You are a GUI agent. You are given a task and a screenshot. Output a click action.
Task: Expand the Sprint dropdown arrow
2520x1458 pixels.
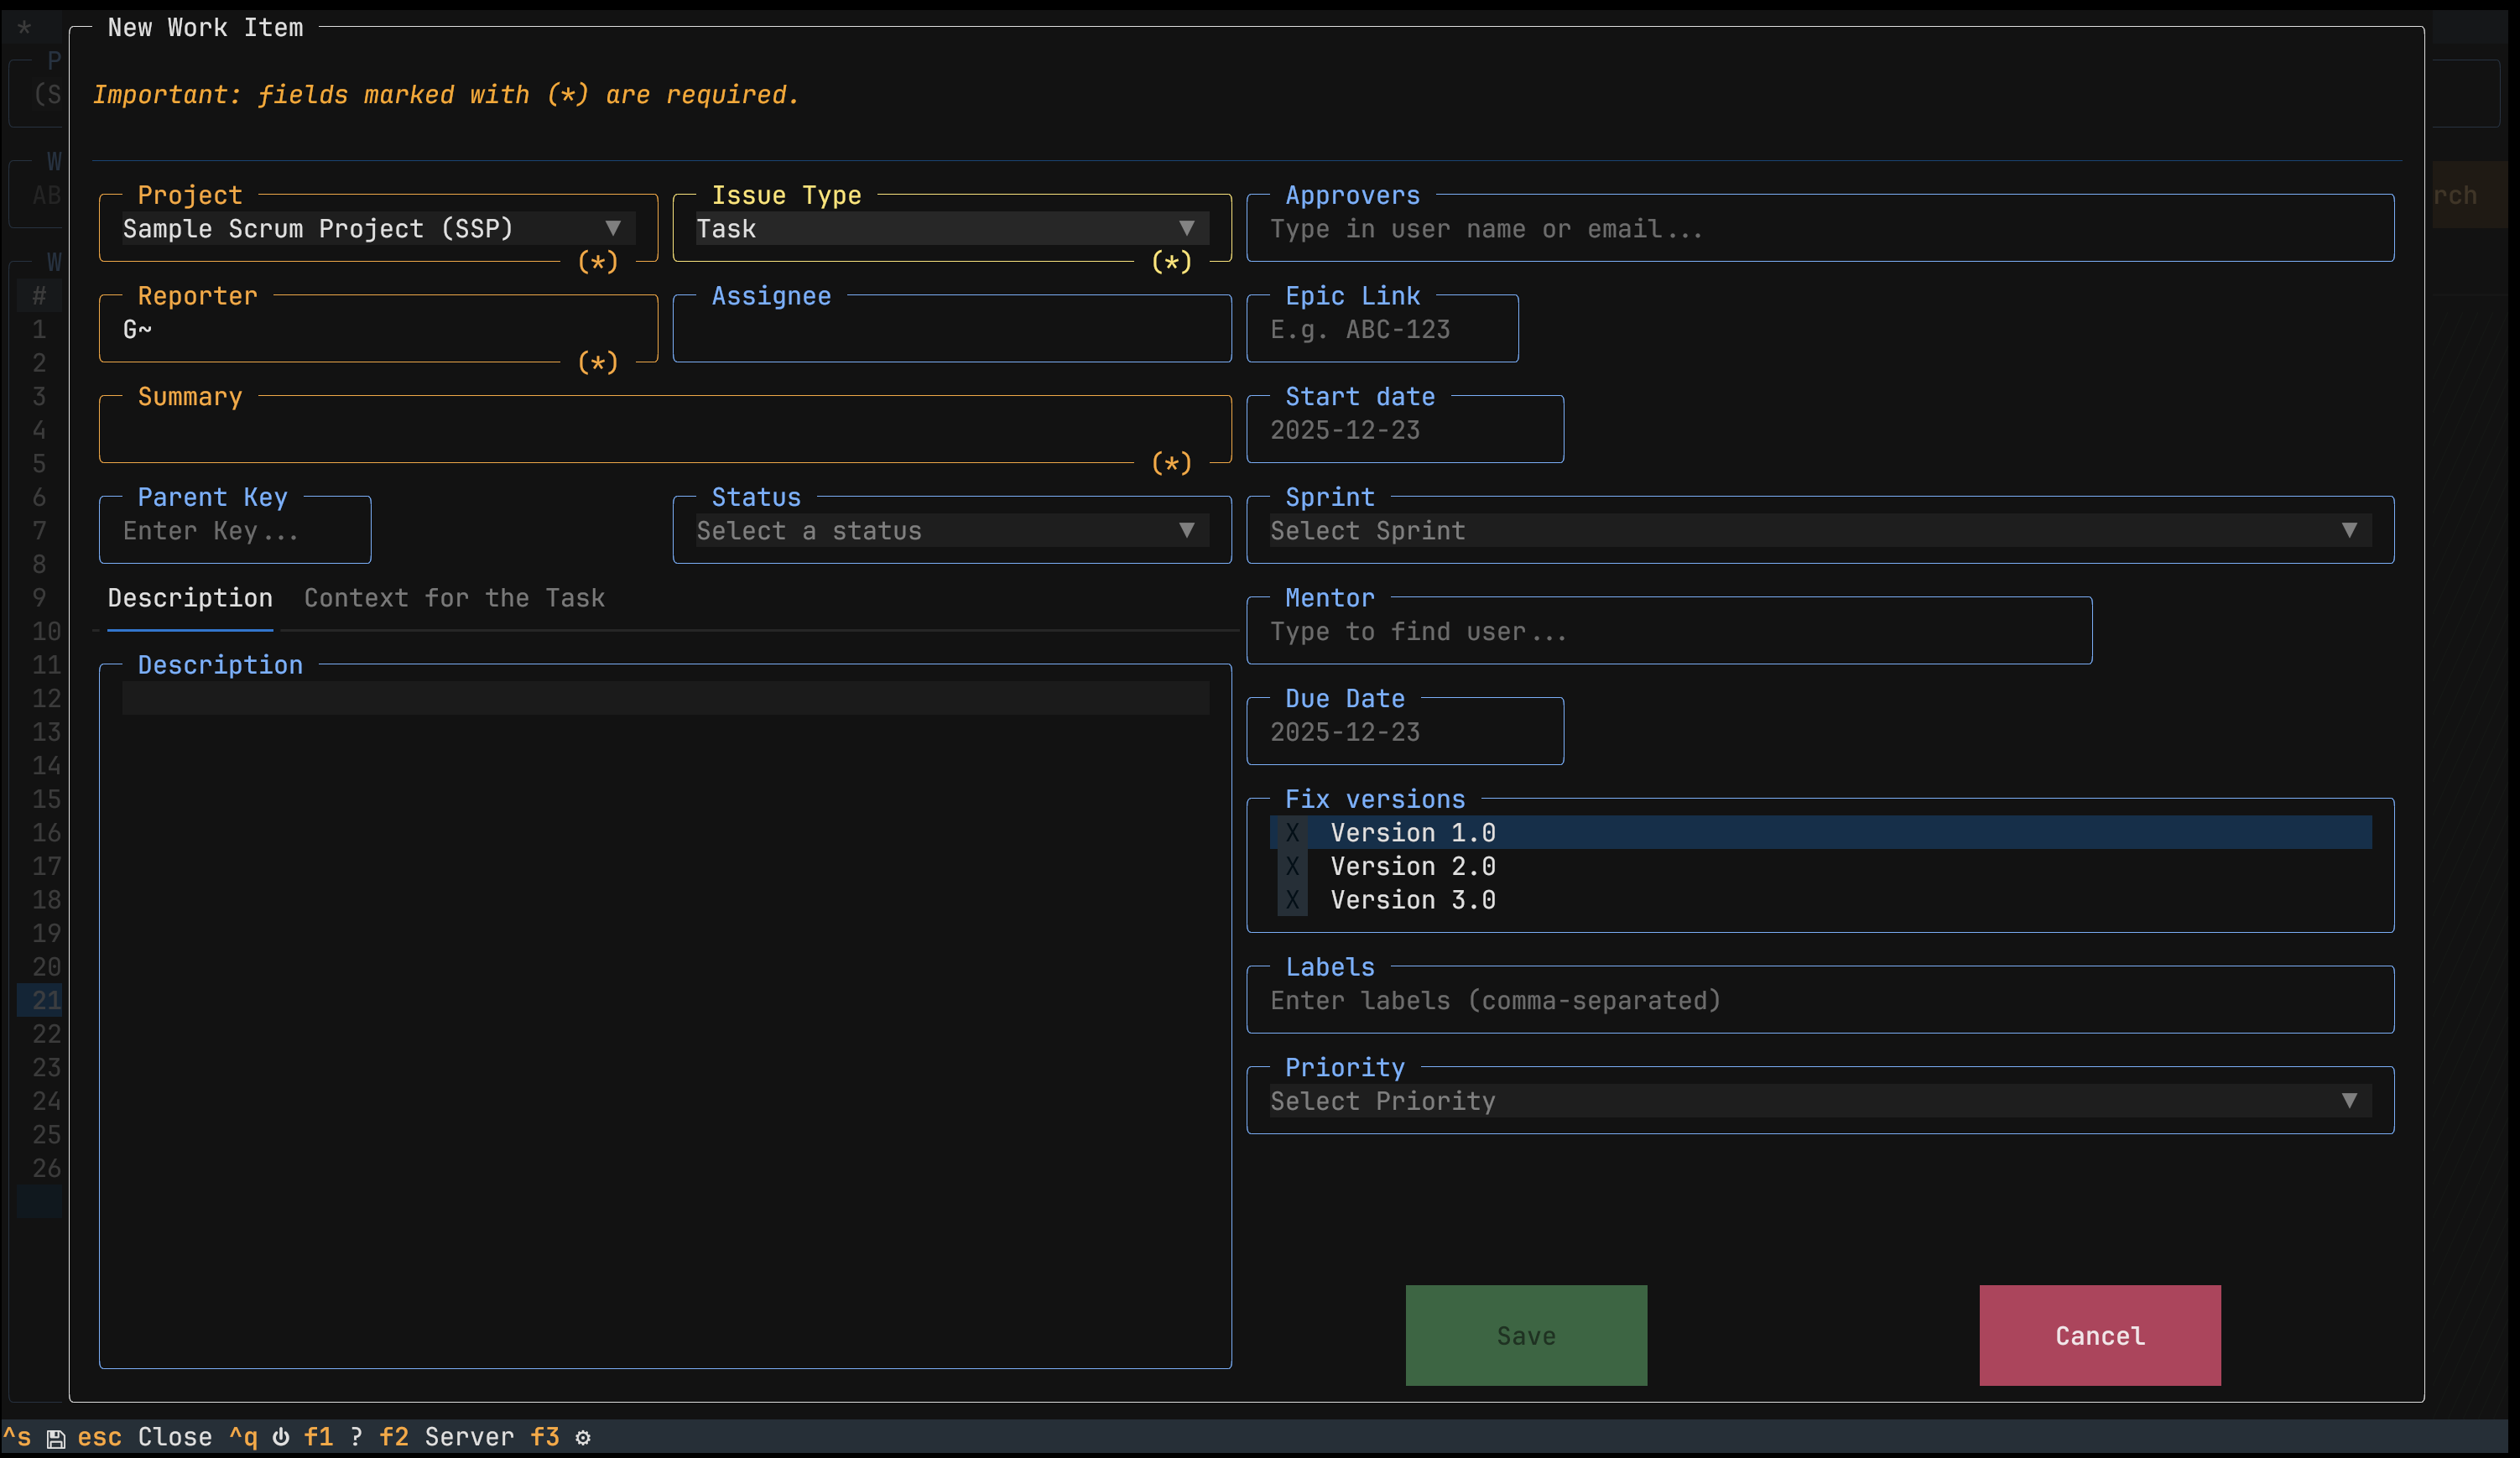tap(2349, 530)
